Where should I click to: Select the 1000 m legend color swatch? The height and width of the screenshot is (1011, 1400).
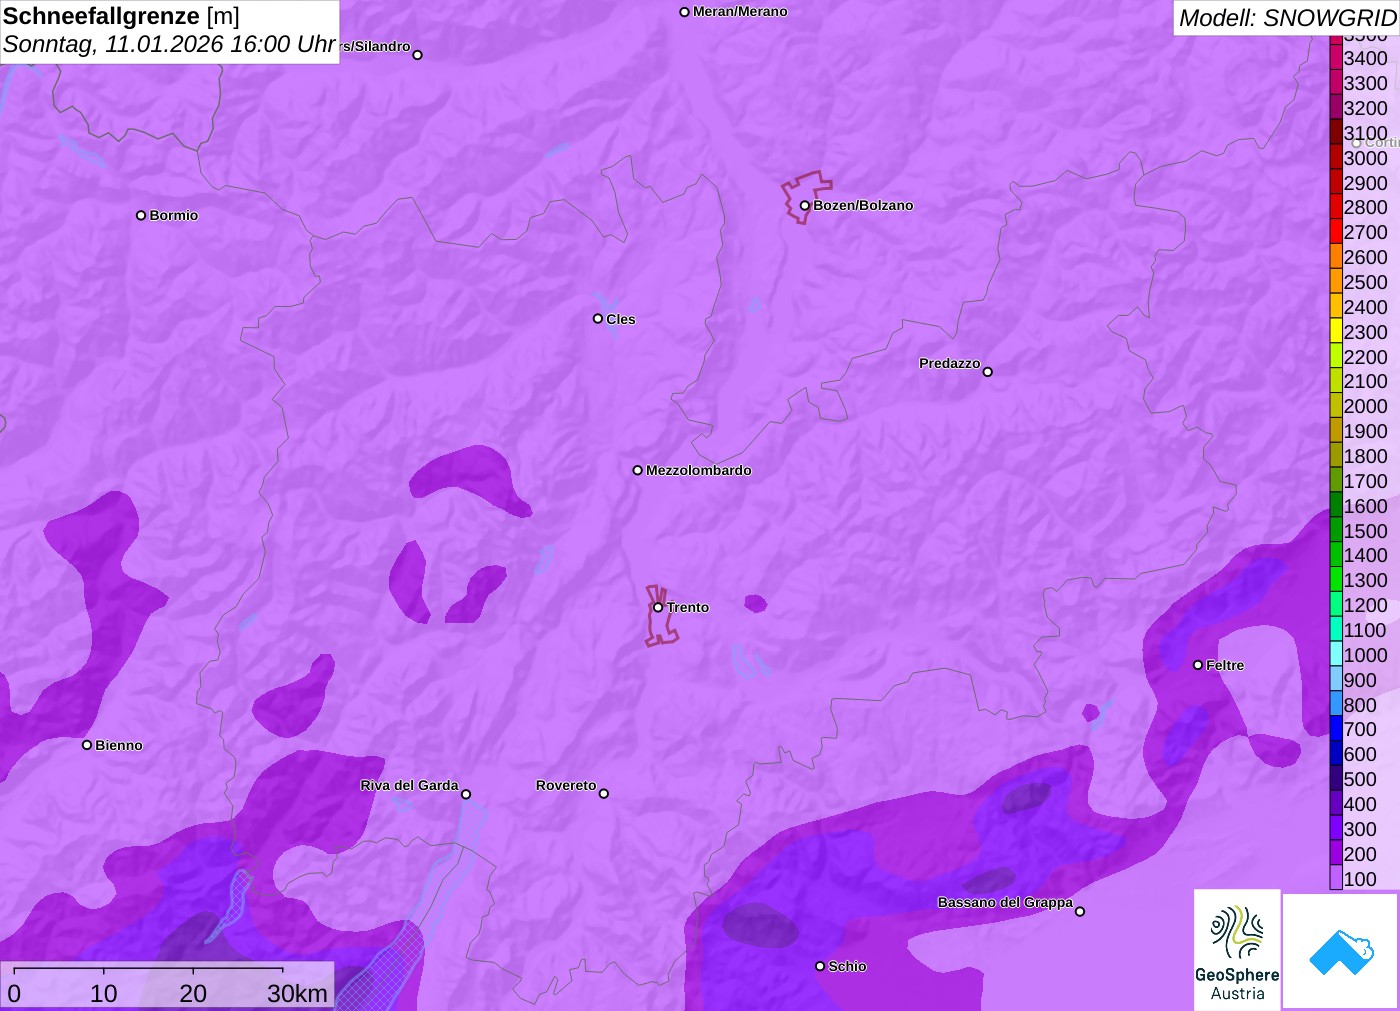click(1336, 655)
